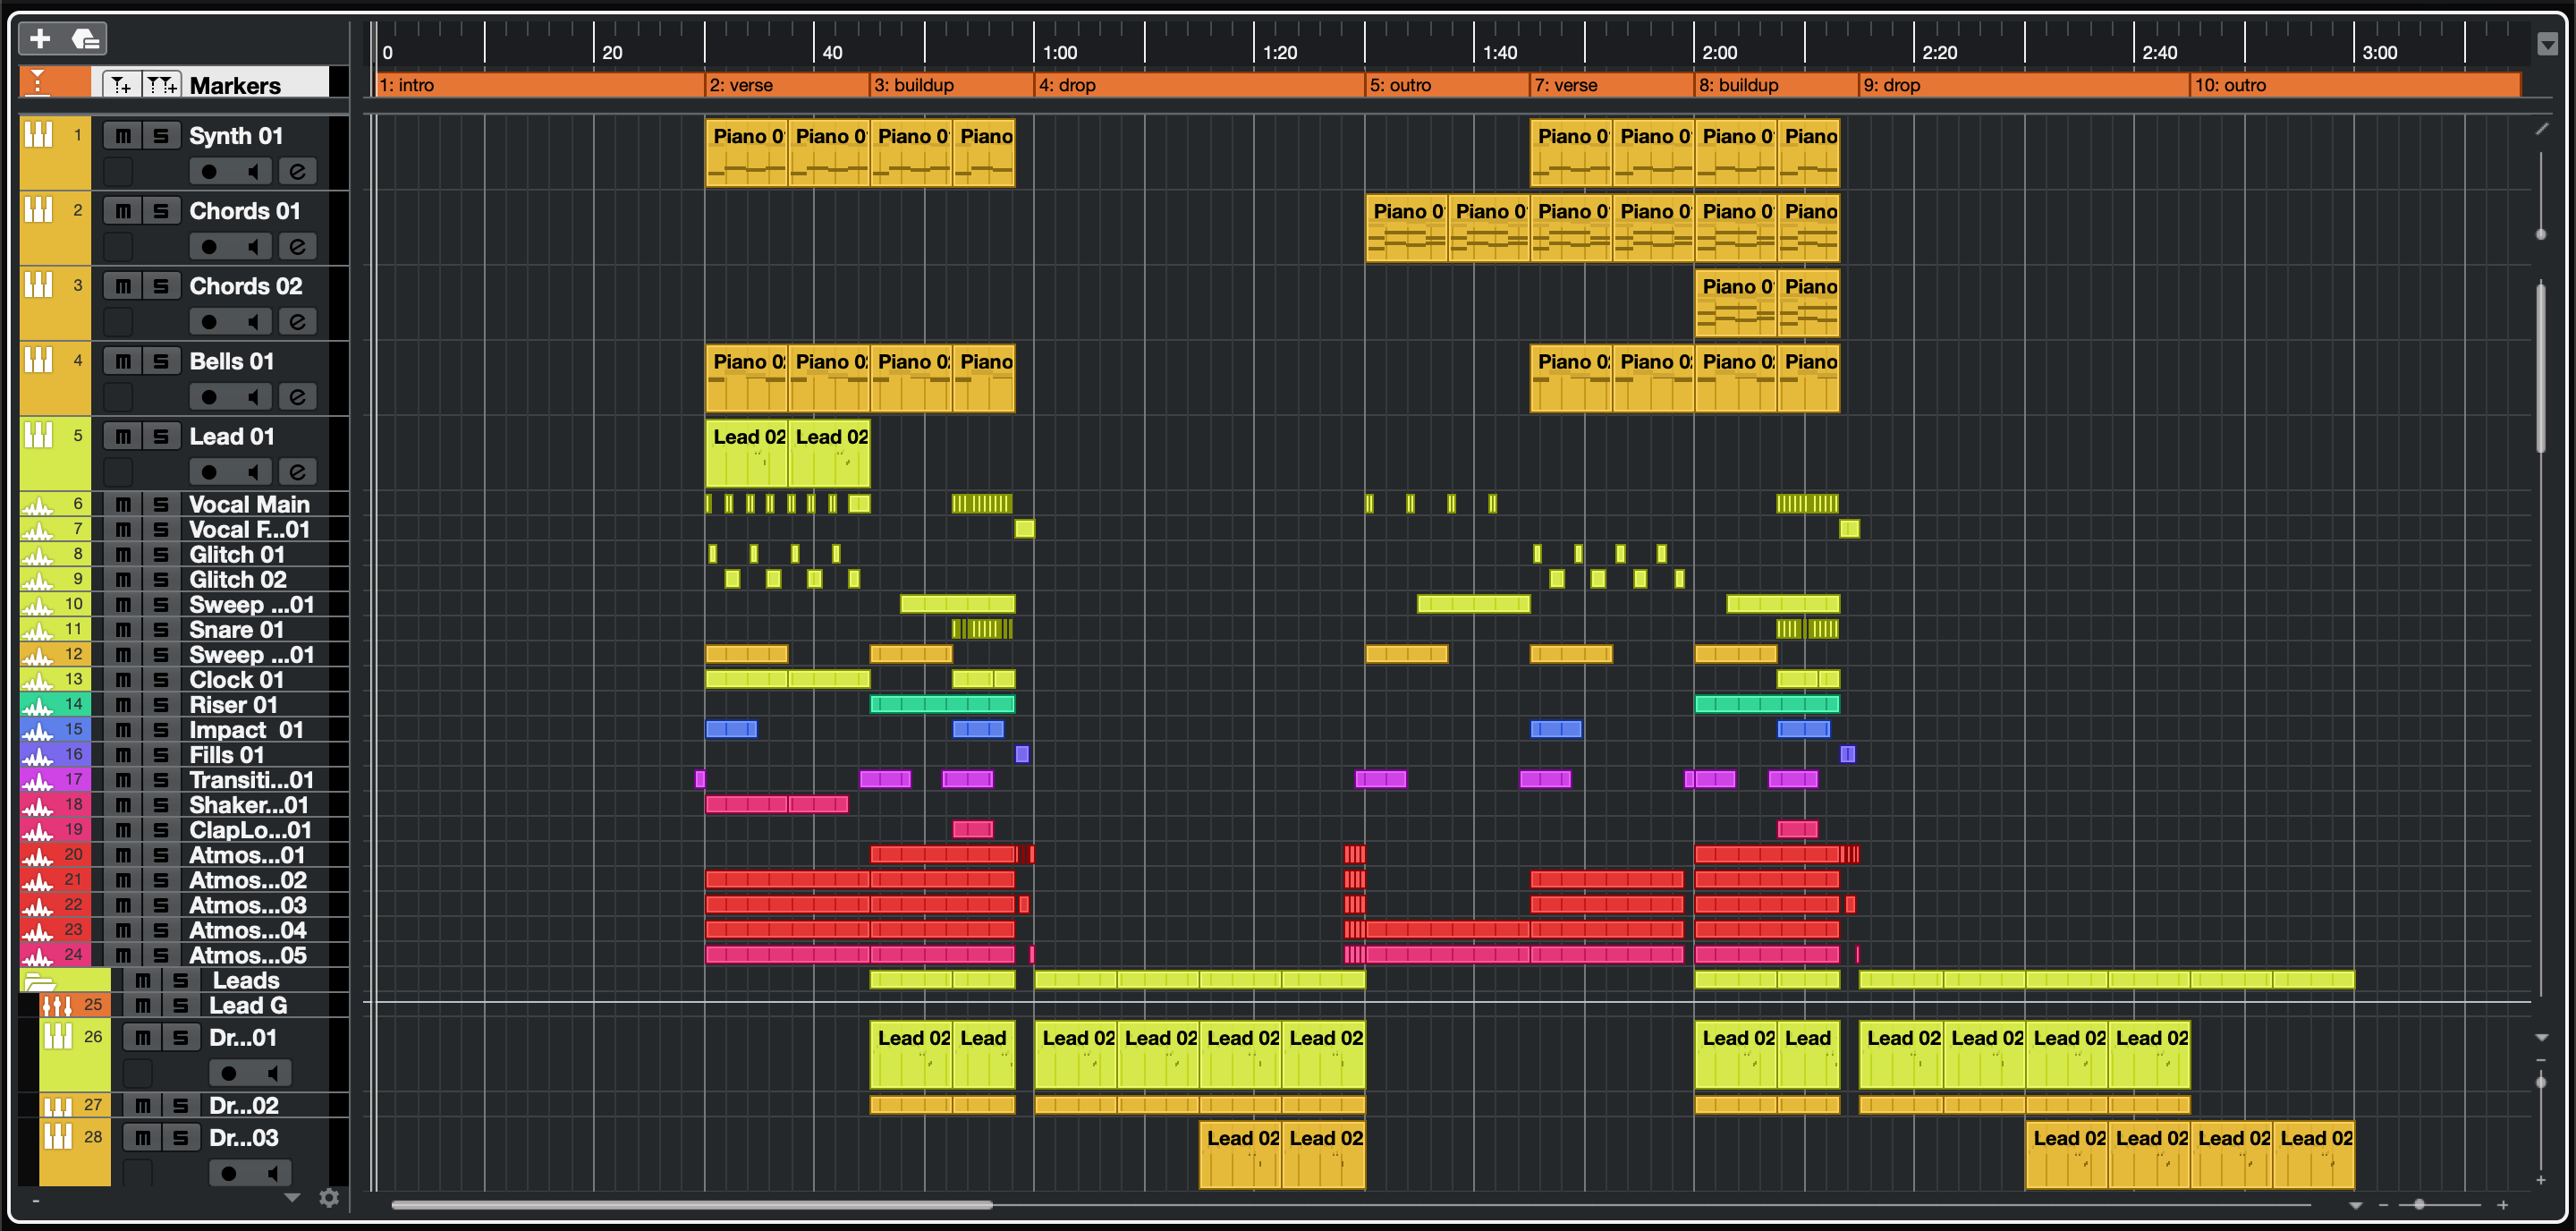Viewport: 2576px width, 1231px height.
Task: Click the Add Cycle Marker button
Action: coord(162,85)
